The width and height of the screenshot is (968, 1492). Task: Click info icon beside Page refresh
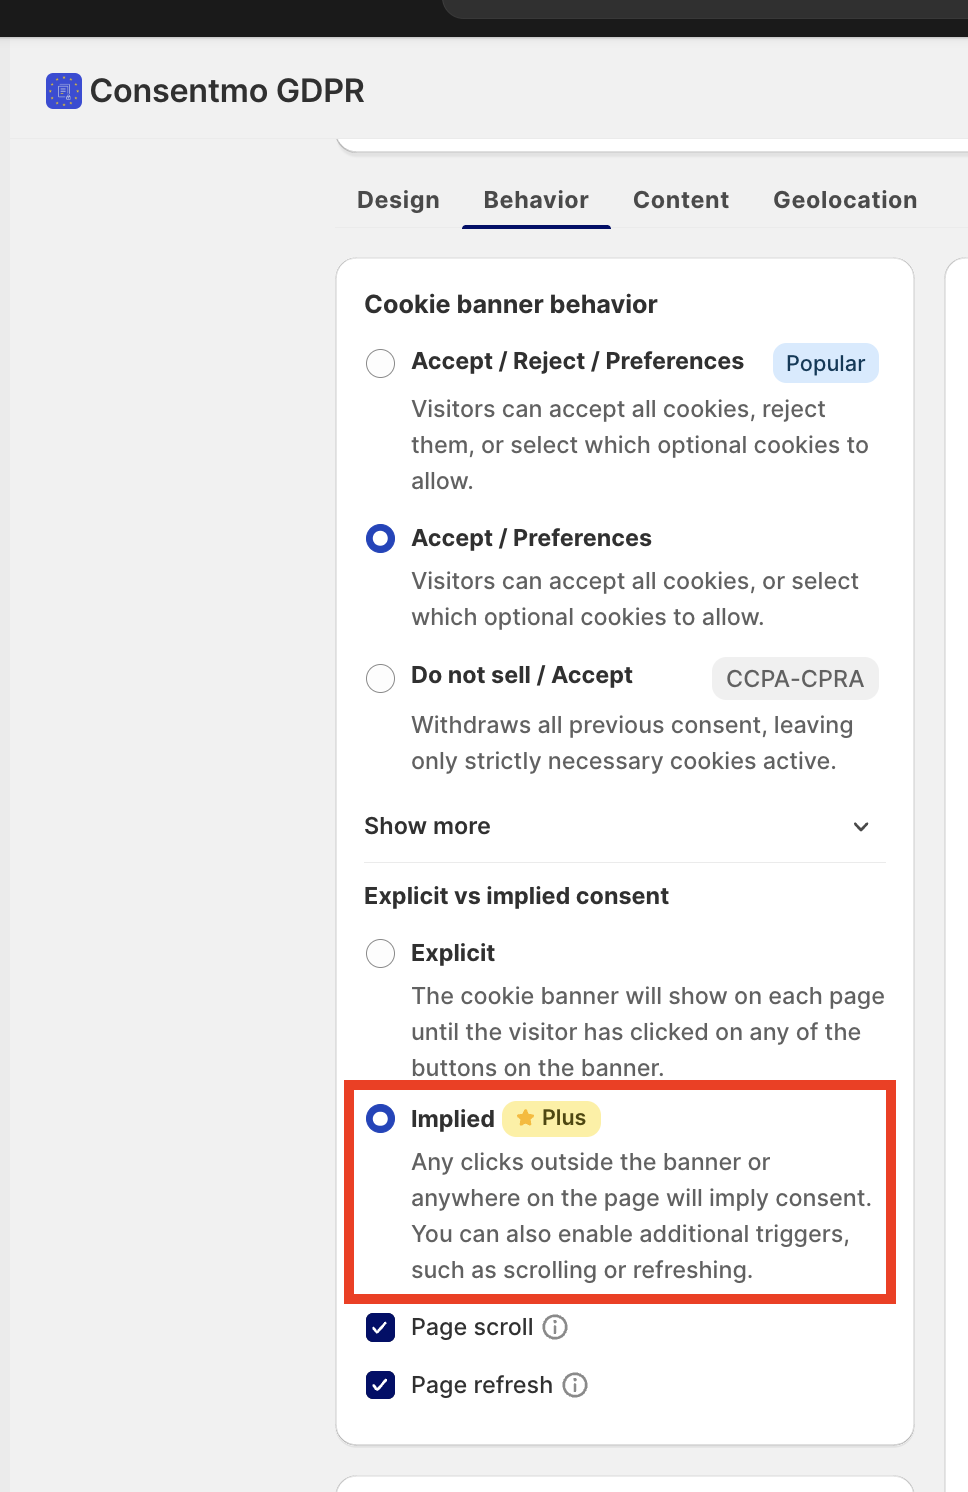click(575, 1385)
